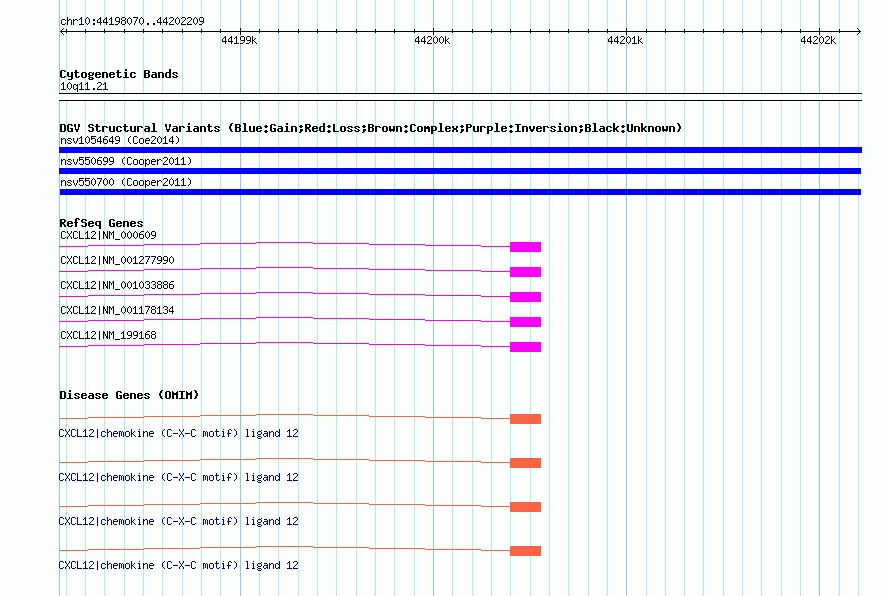Open the topmost CXCL12 chemokine ligand 12 OMIM link
The image size is (890, 596).
click(x=178, y=433)
